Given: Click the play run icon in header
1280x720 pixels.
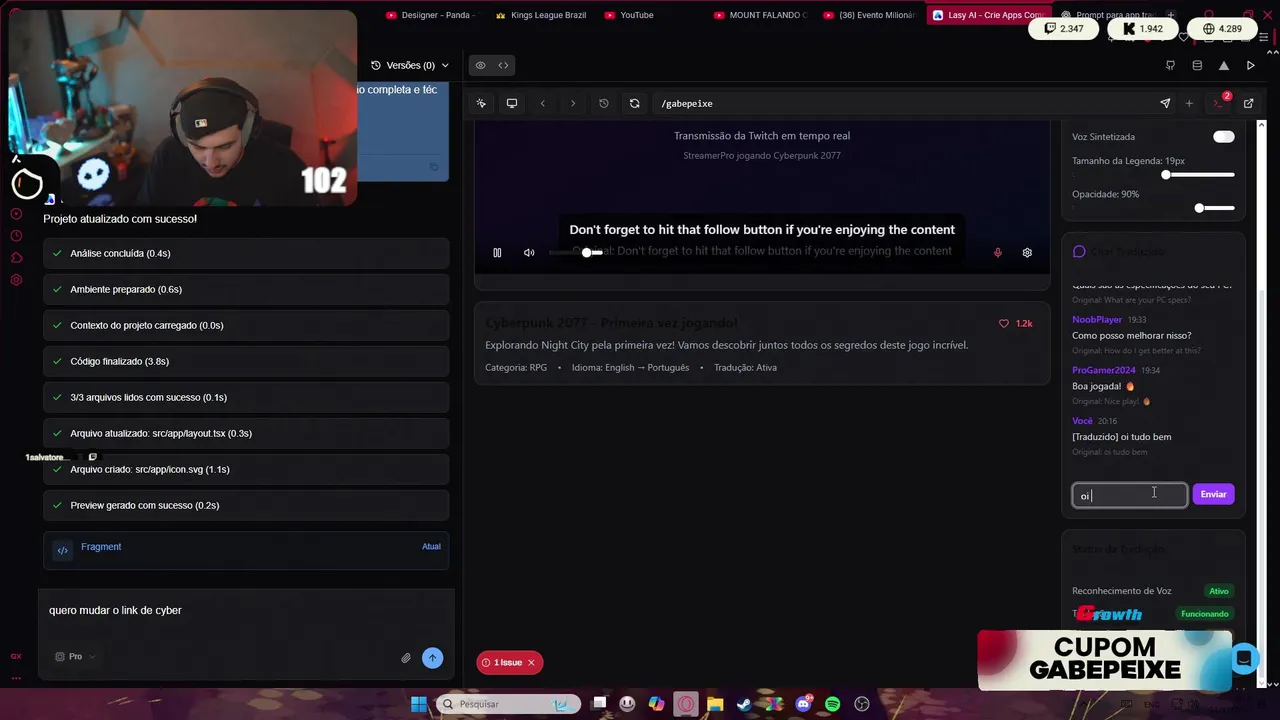Looking at the screenshot, I should coord(1251,65).
